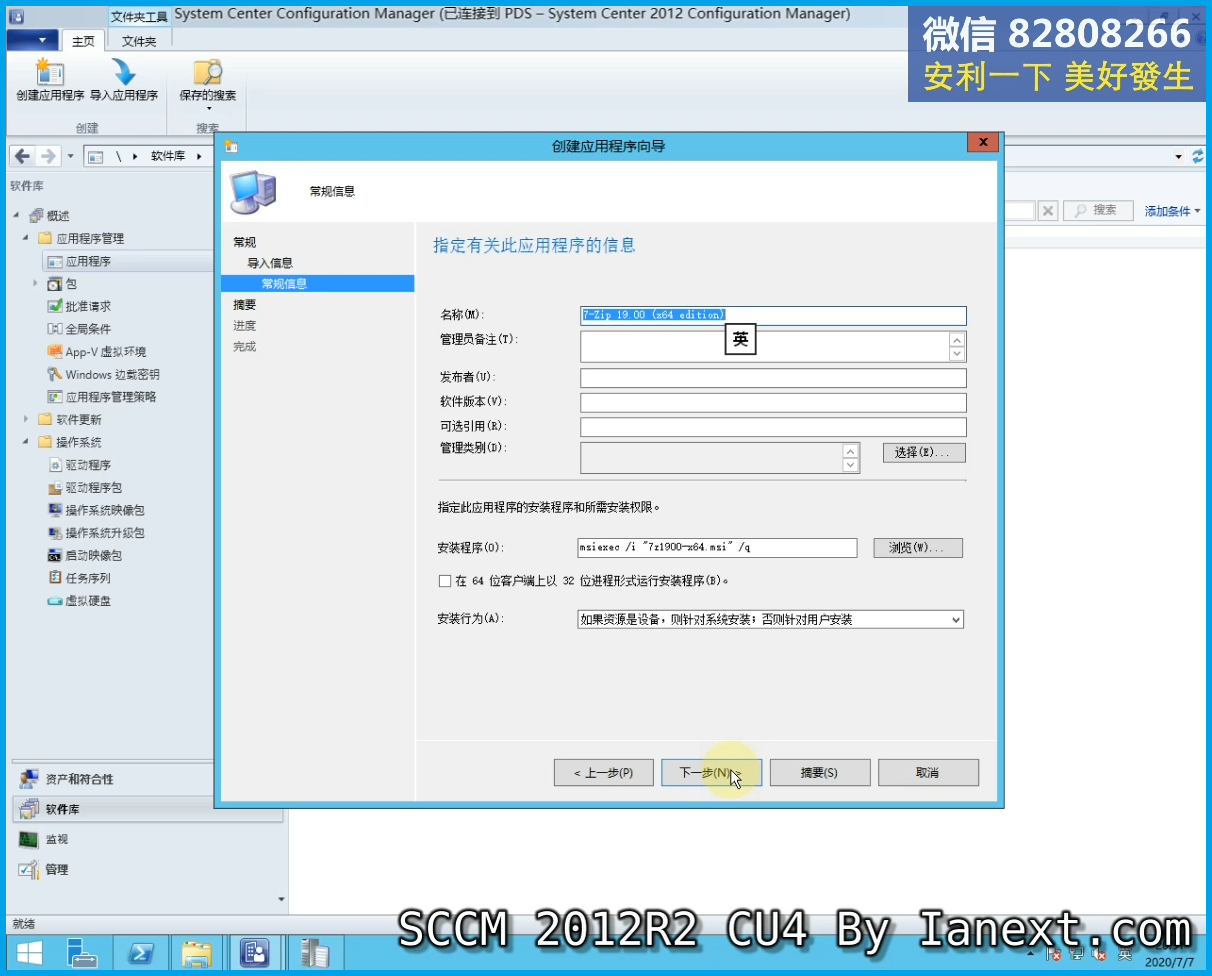
Task: Select the 全局条件 tree icon
Action: click(55, 329)
